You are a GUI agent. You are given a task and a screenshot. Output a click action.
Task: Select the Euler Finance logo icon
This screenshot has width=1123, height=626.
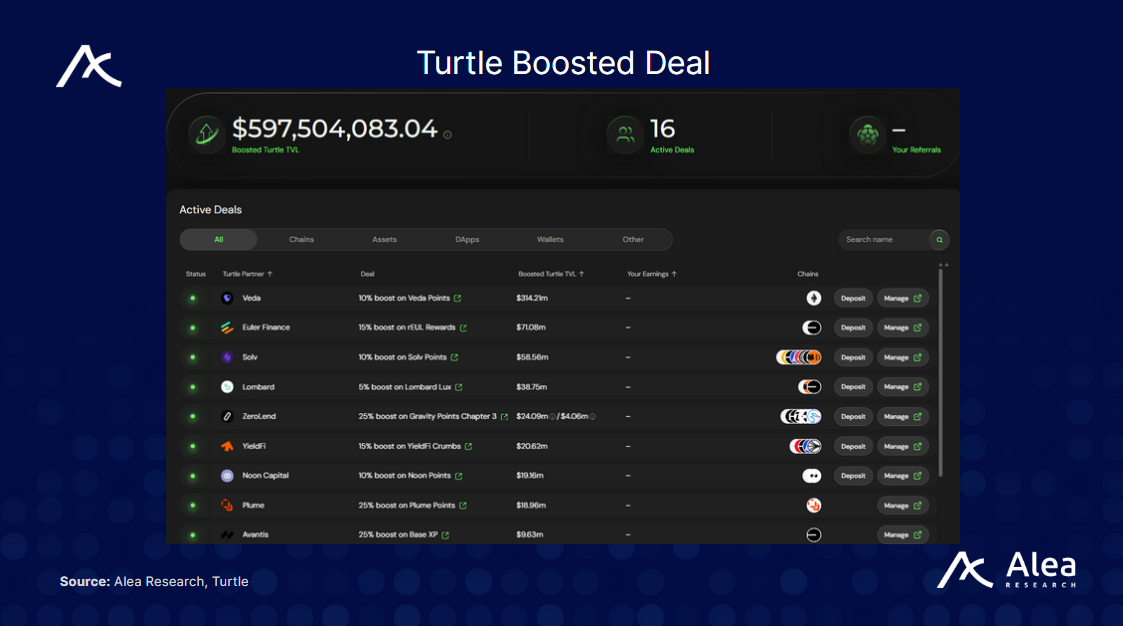pyautogui.click(x=227, y=327)
